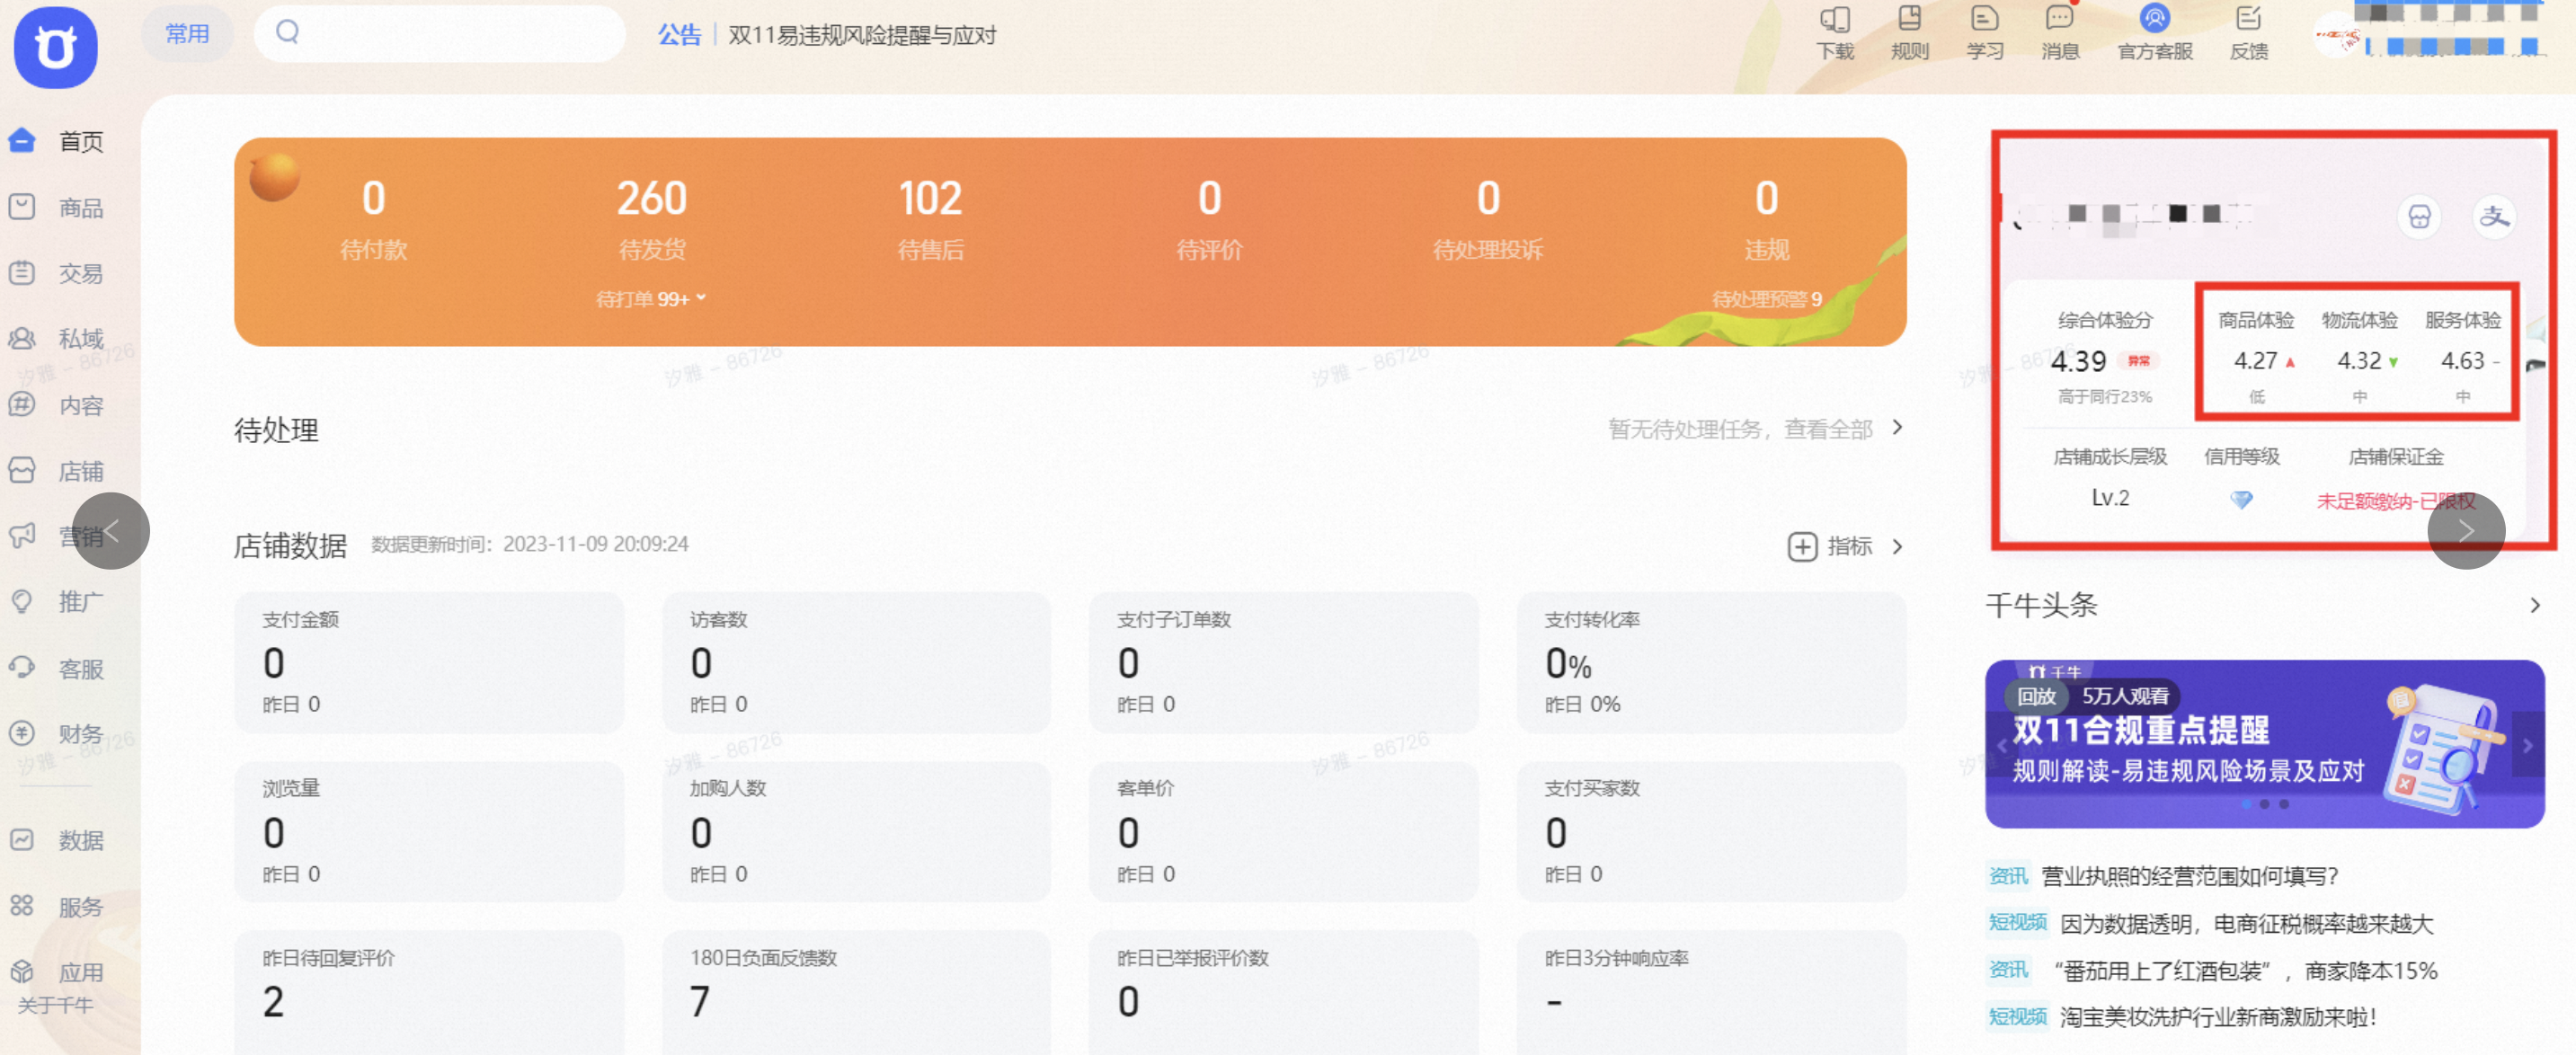
Task: Expand the 待打单 99+ dropdown
Action: (651, 299)
